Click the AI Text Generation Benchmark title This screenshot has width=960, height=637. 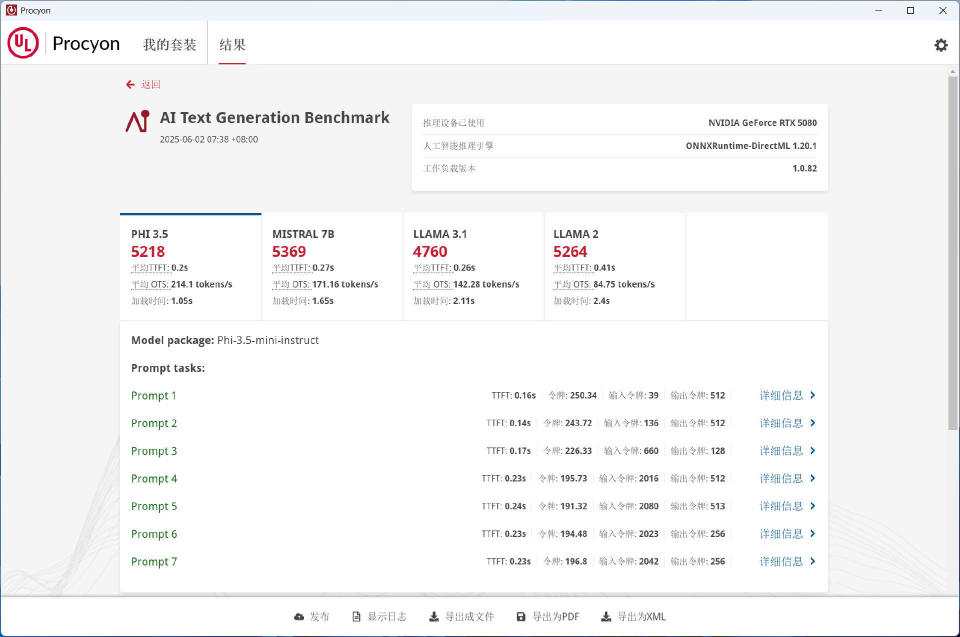(274, 118)
